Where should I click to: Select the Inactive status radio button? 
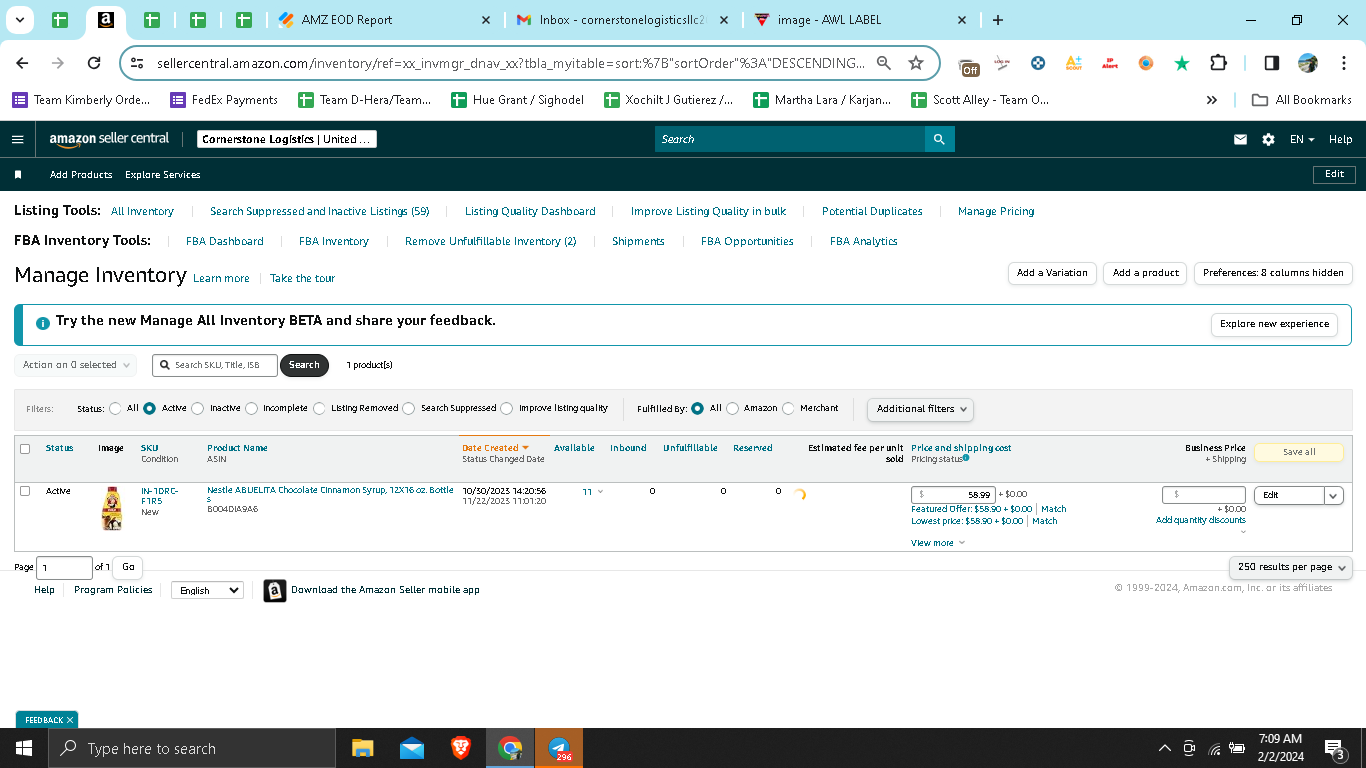pyautogui.click(x=198, y=408)
